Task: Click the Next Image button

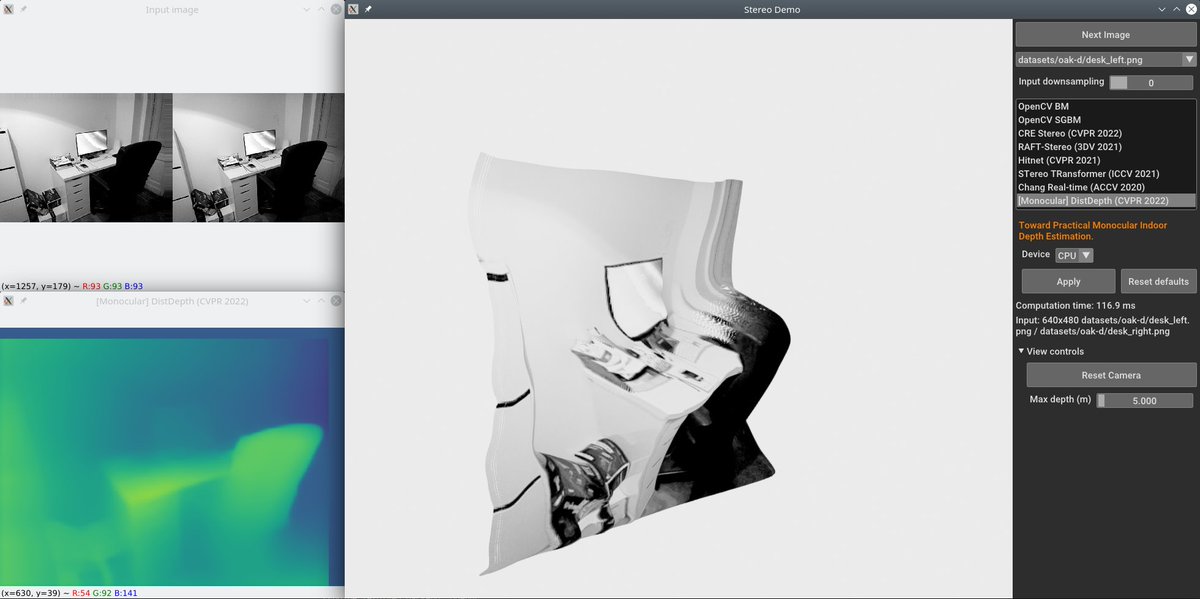Action: (1105, 35)
